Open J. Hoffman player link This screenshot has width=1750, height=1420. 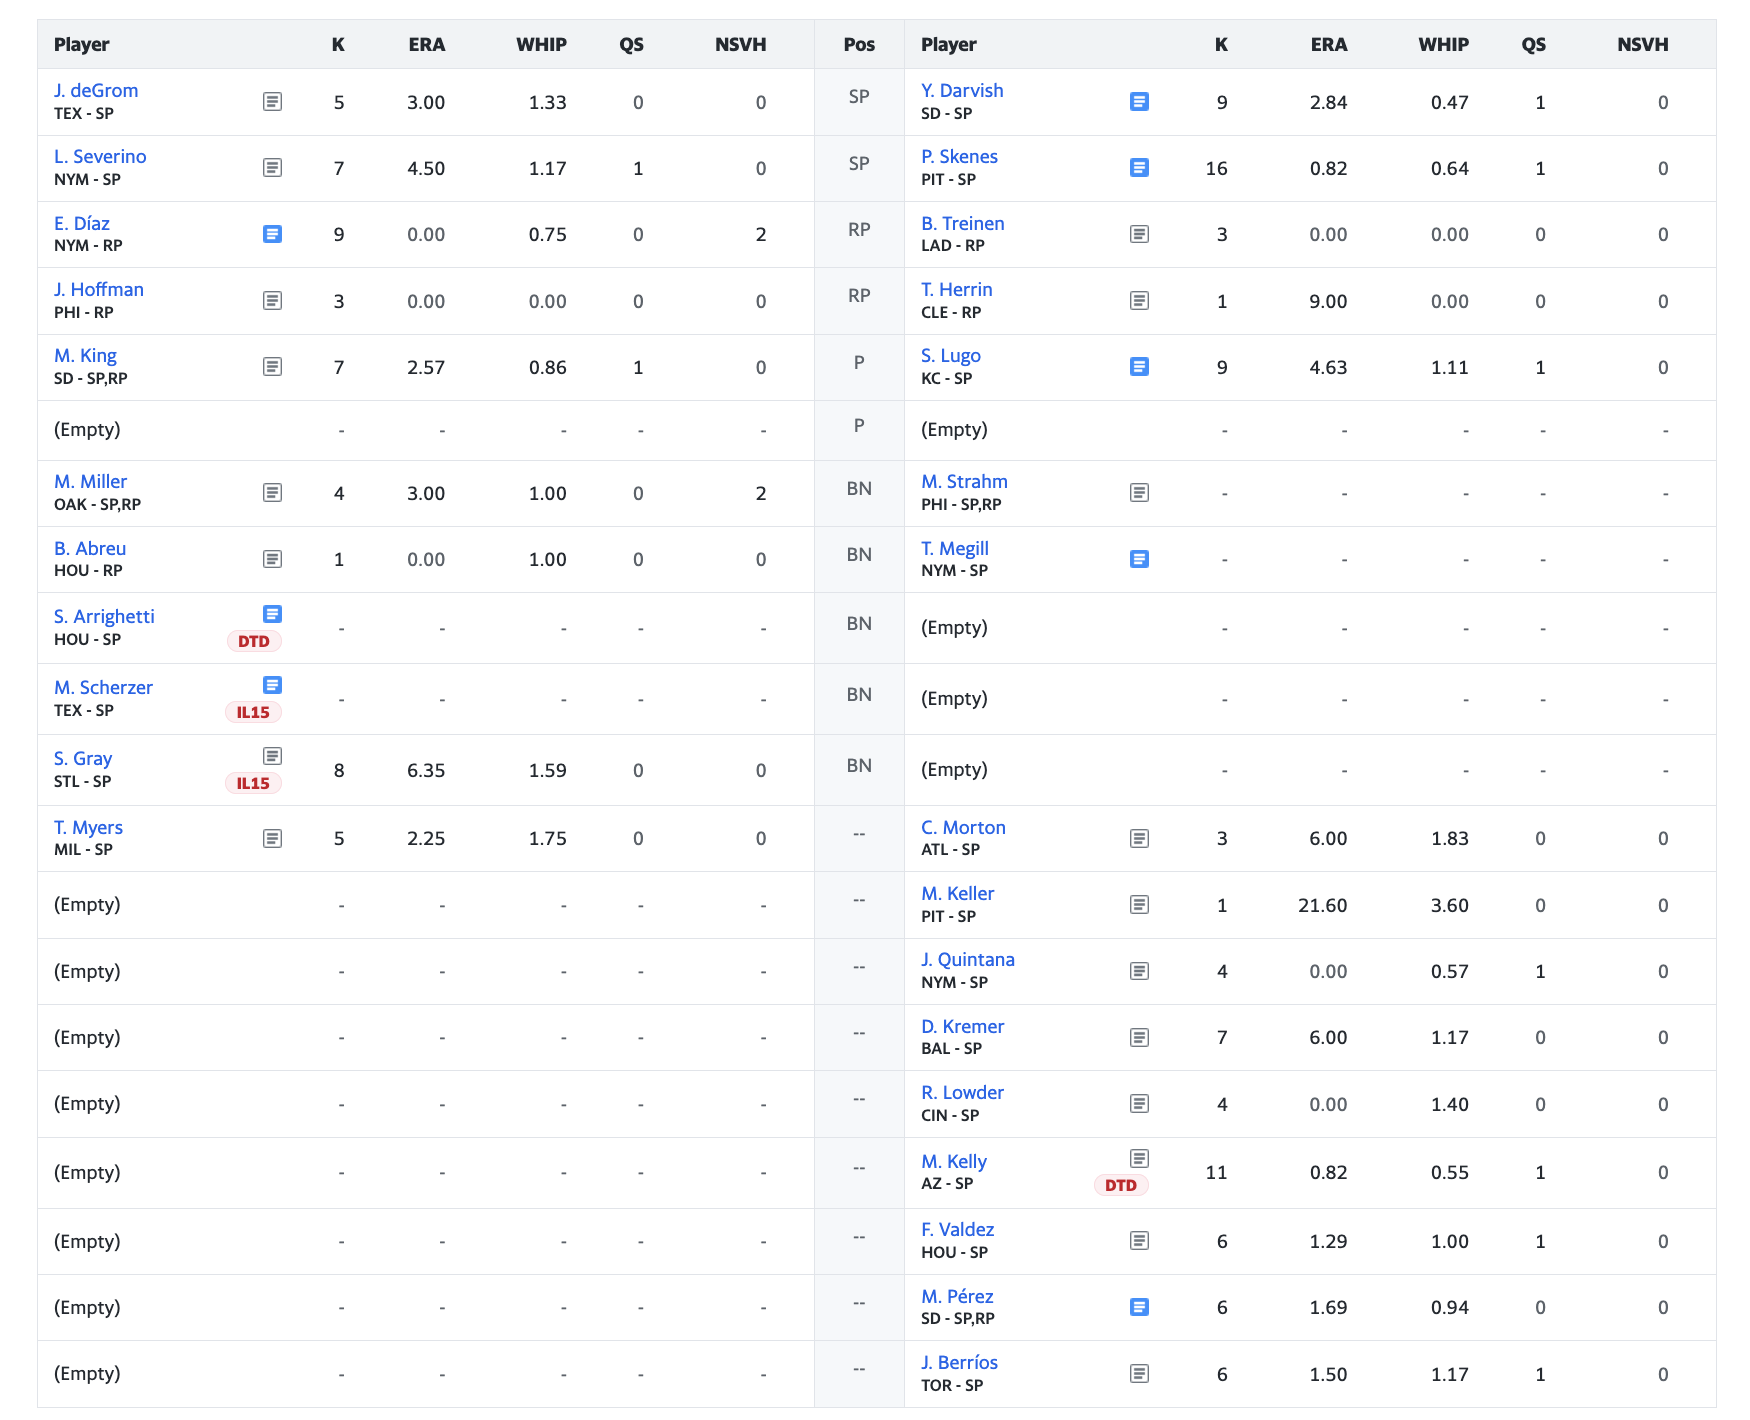pos(99,289)
